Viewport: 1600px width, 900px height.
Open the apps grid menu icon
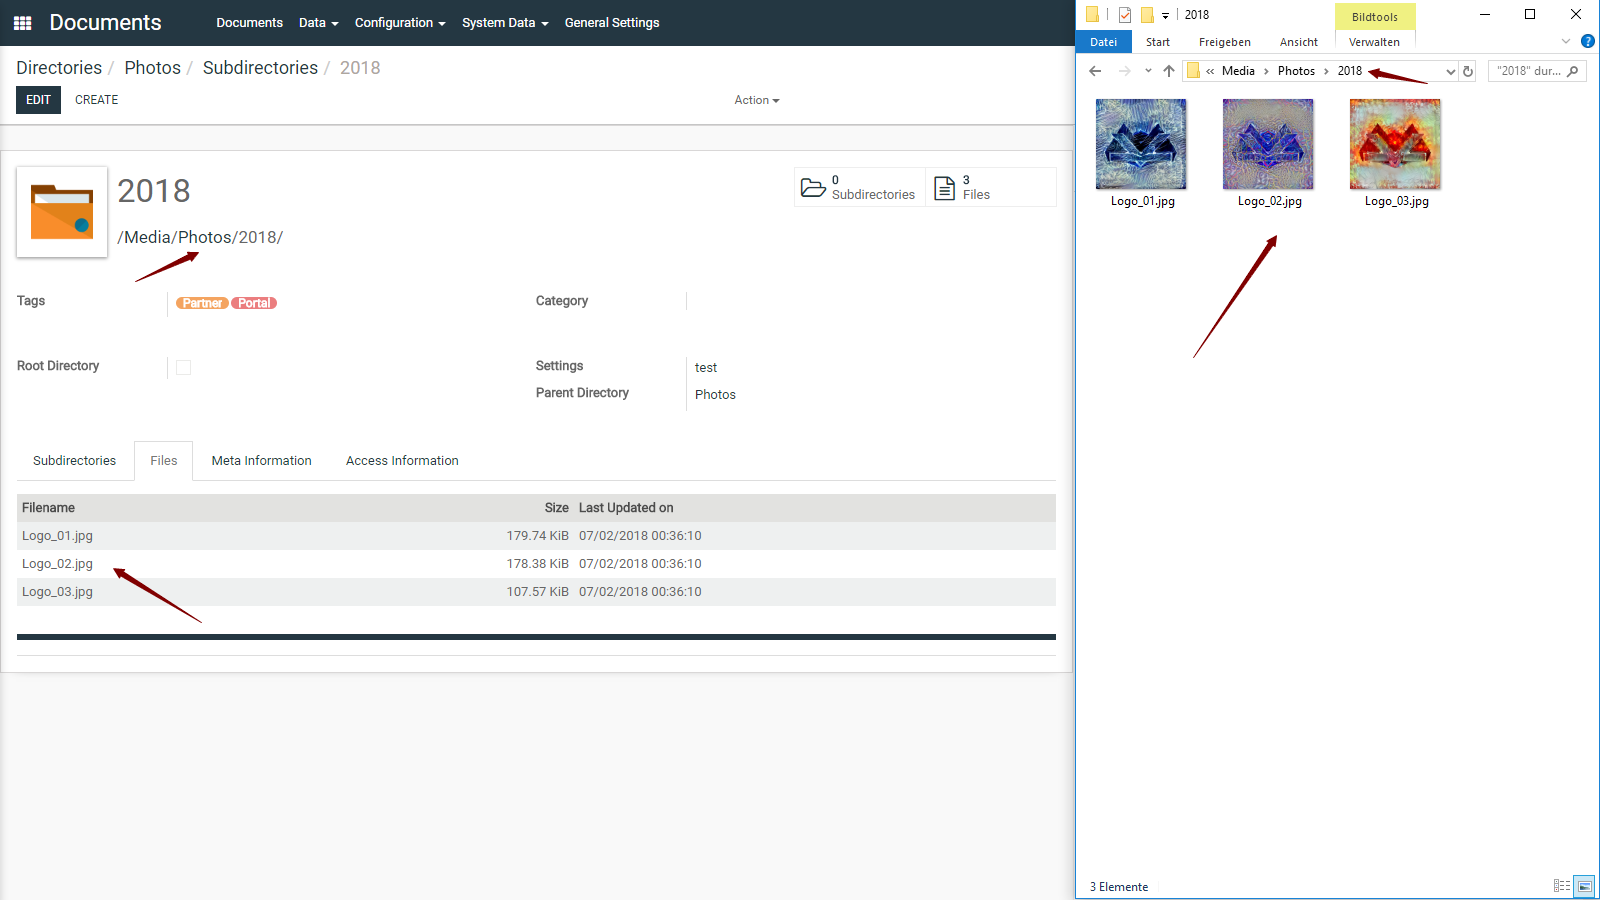click(23, 23)
